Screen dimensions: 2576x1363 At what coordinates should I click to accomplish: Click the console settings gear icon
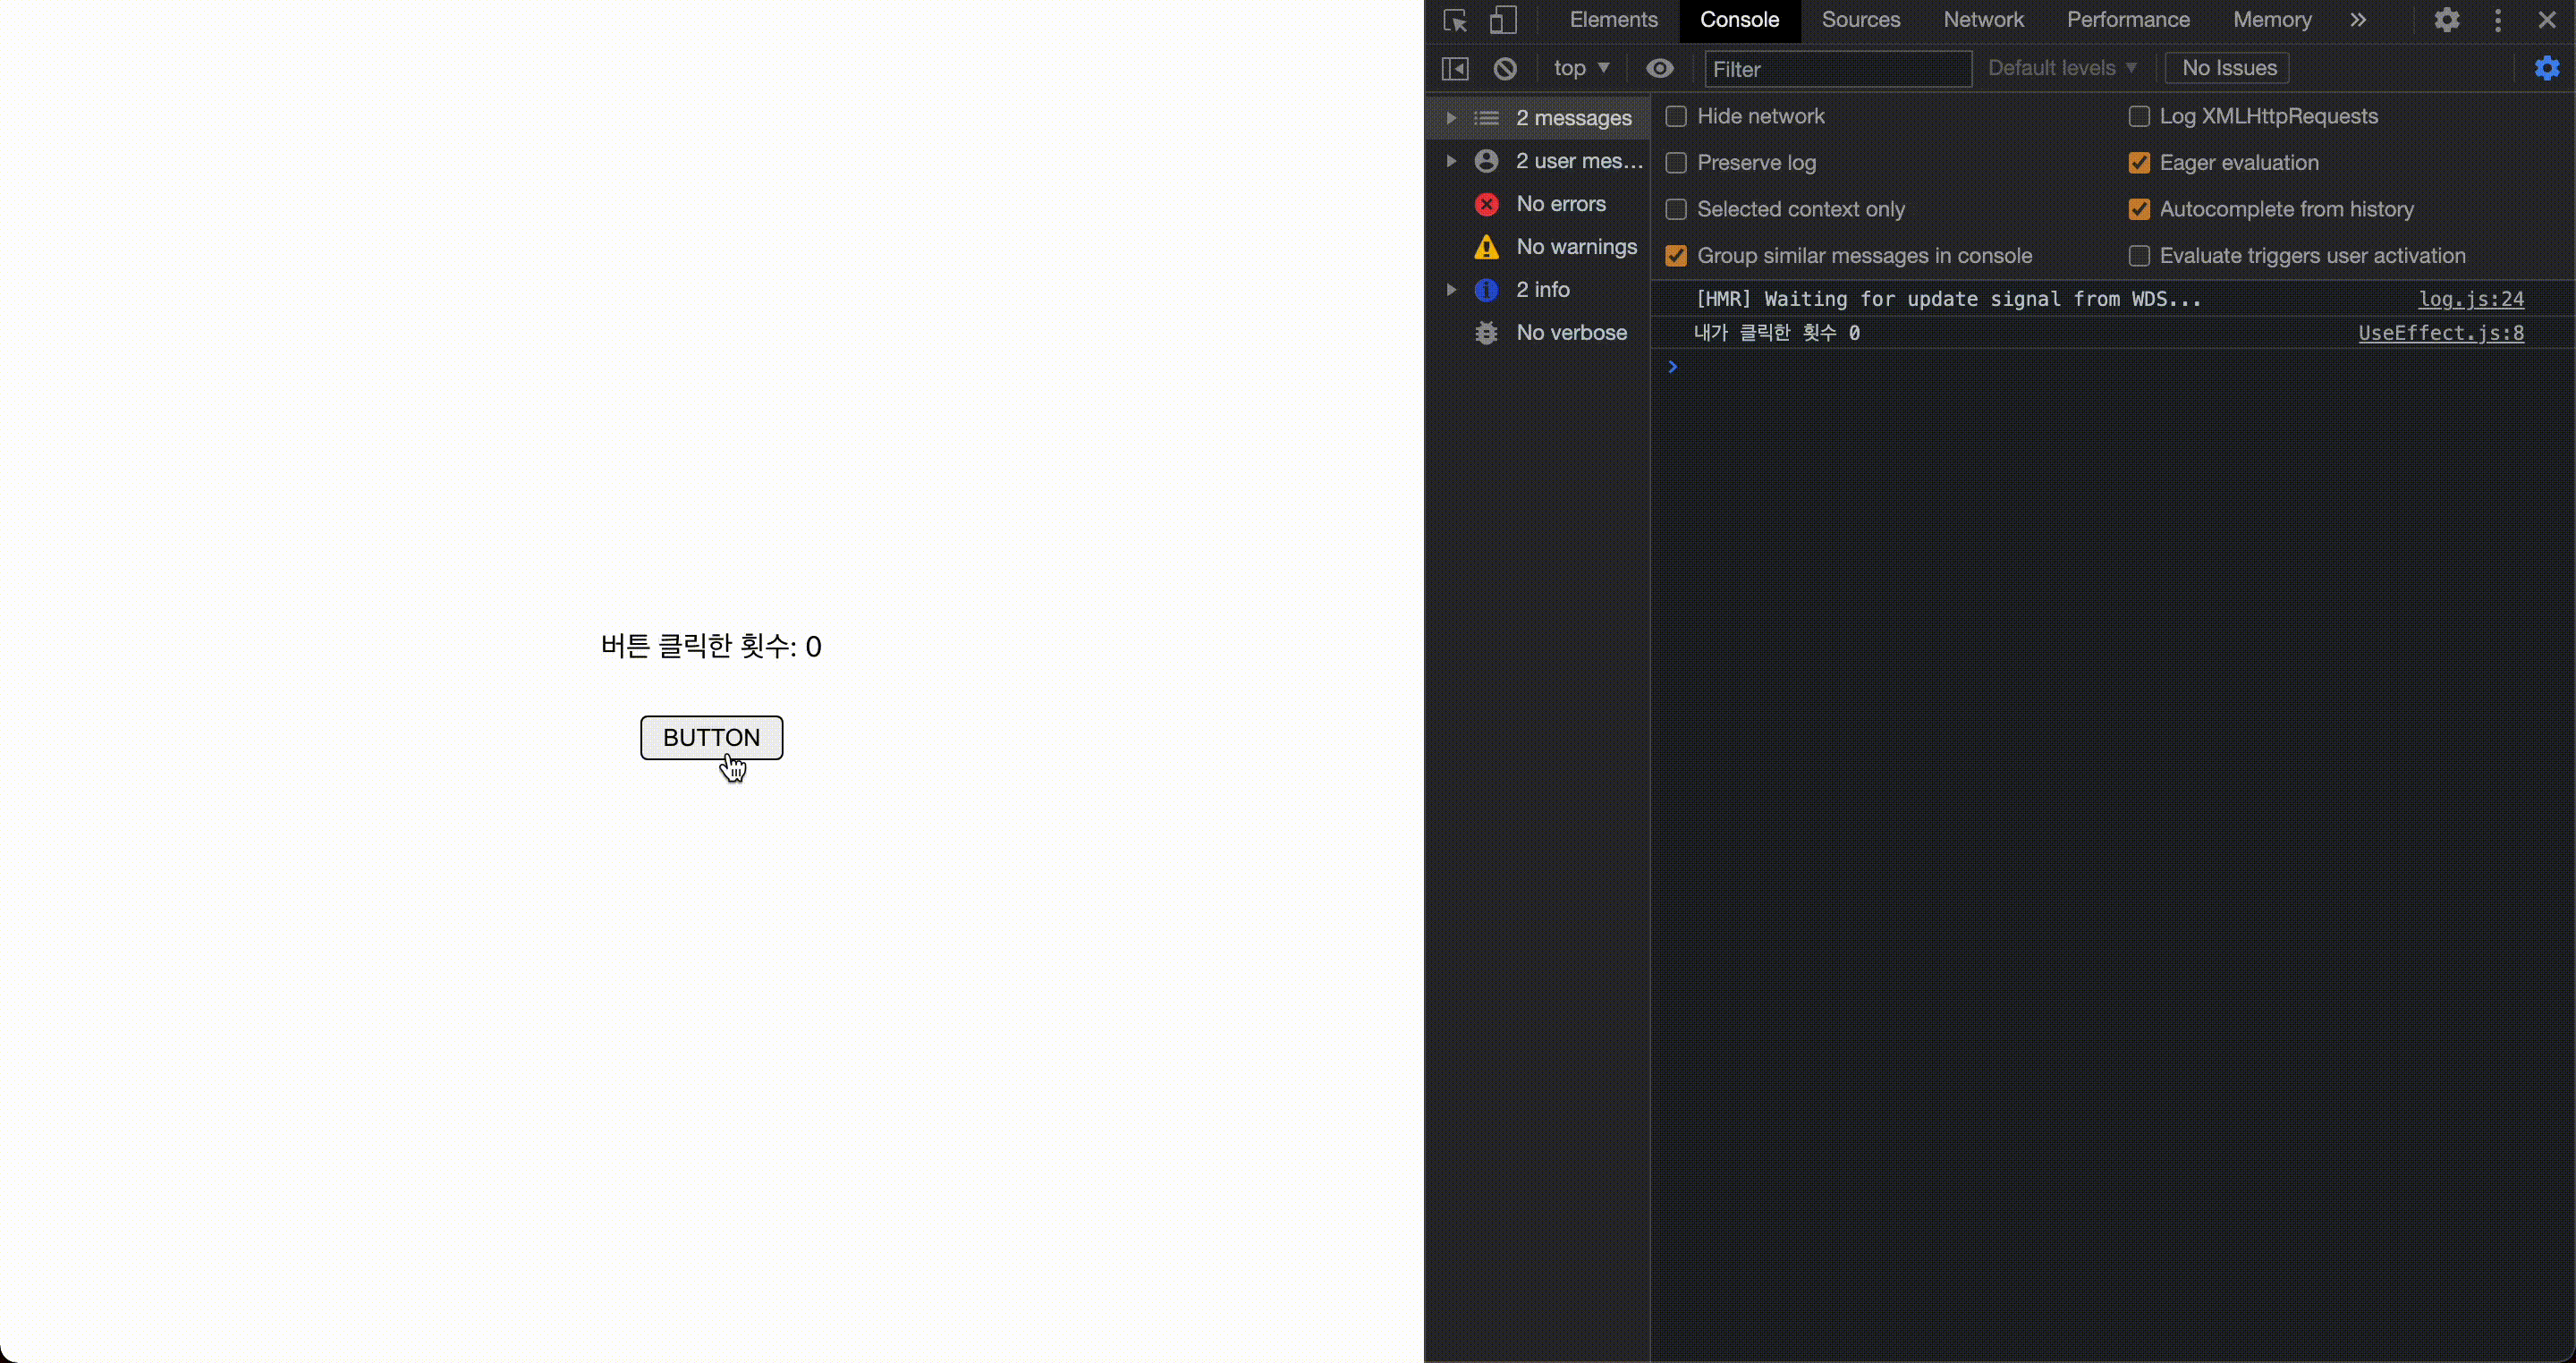2547,68
